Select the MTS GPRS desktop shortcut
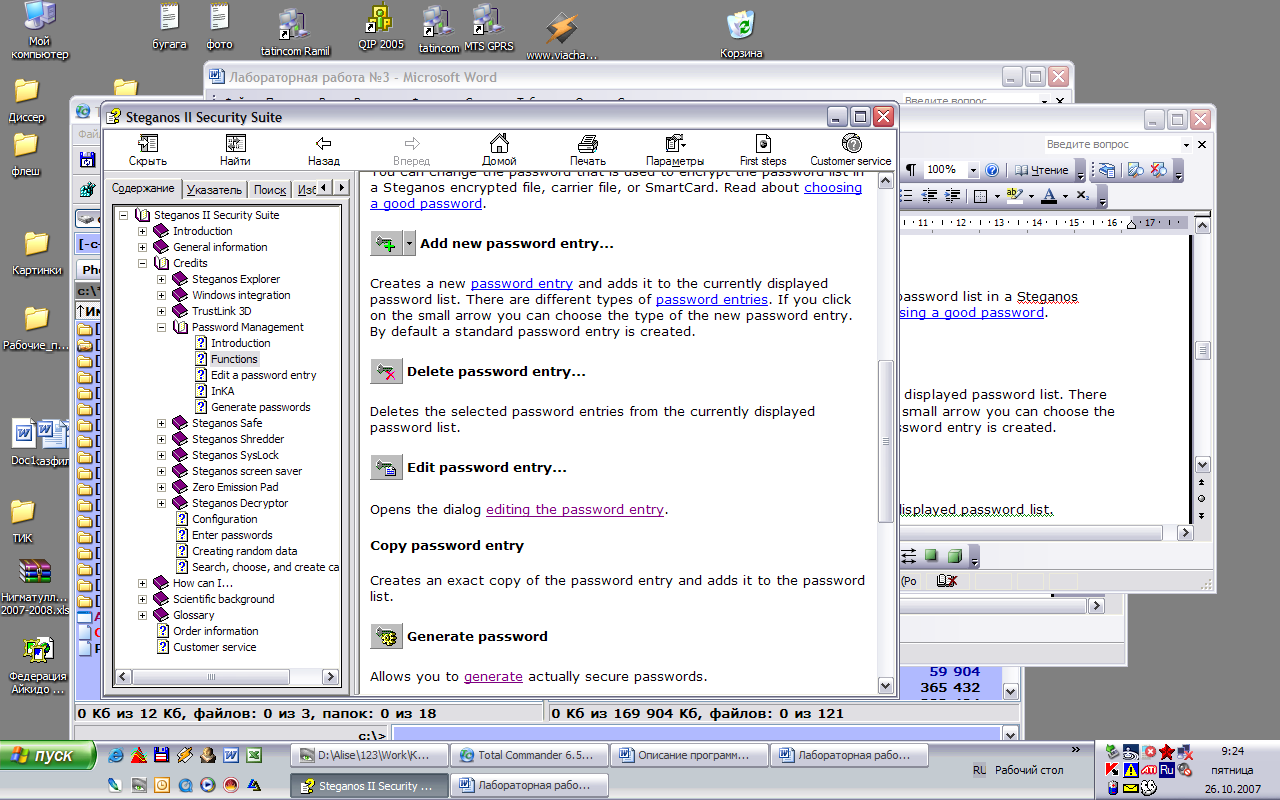The height and width of the screenshot is (800, 1280). [487, 29]
